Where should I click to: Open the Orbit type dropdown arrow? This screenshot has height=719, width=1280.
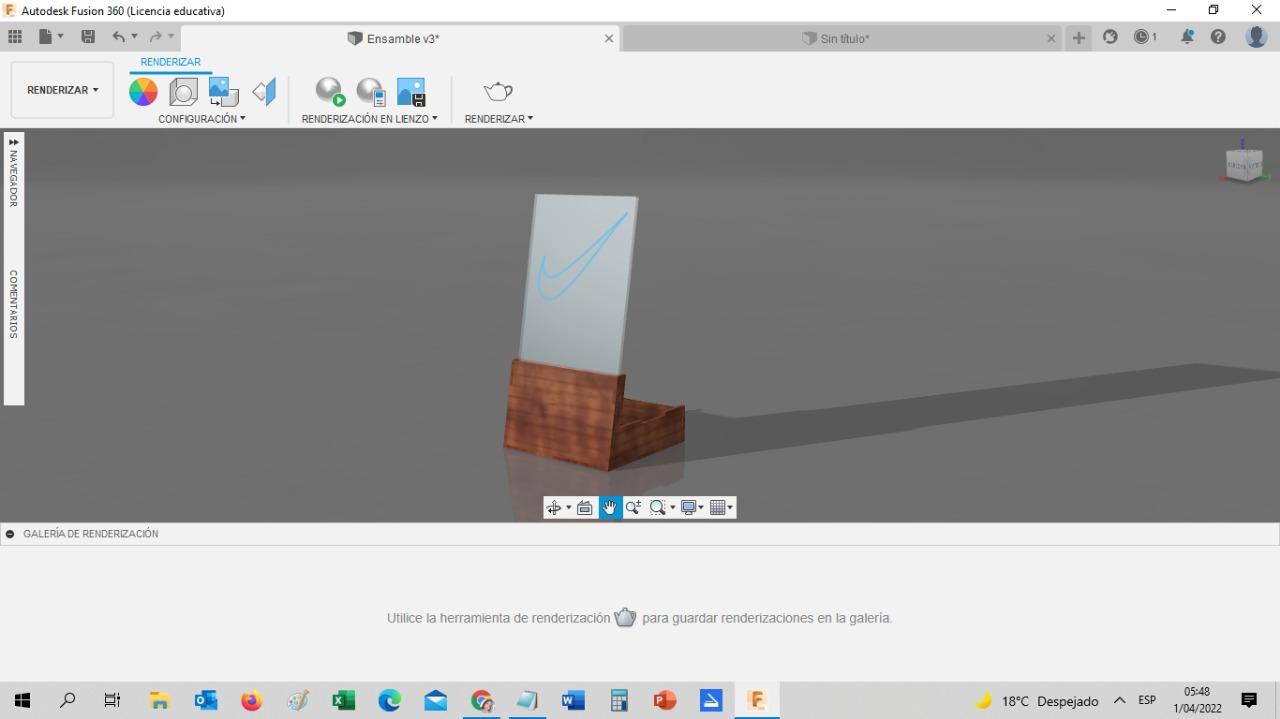pos(569,508)
